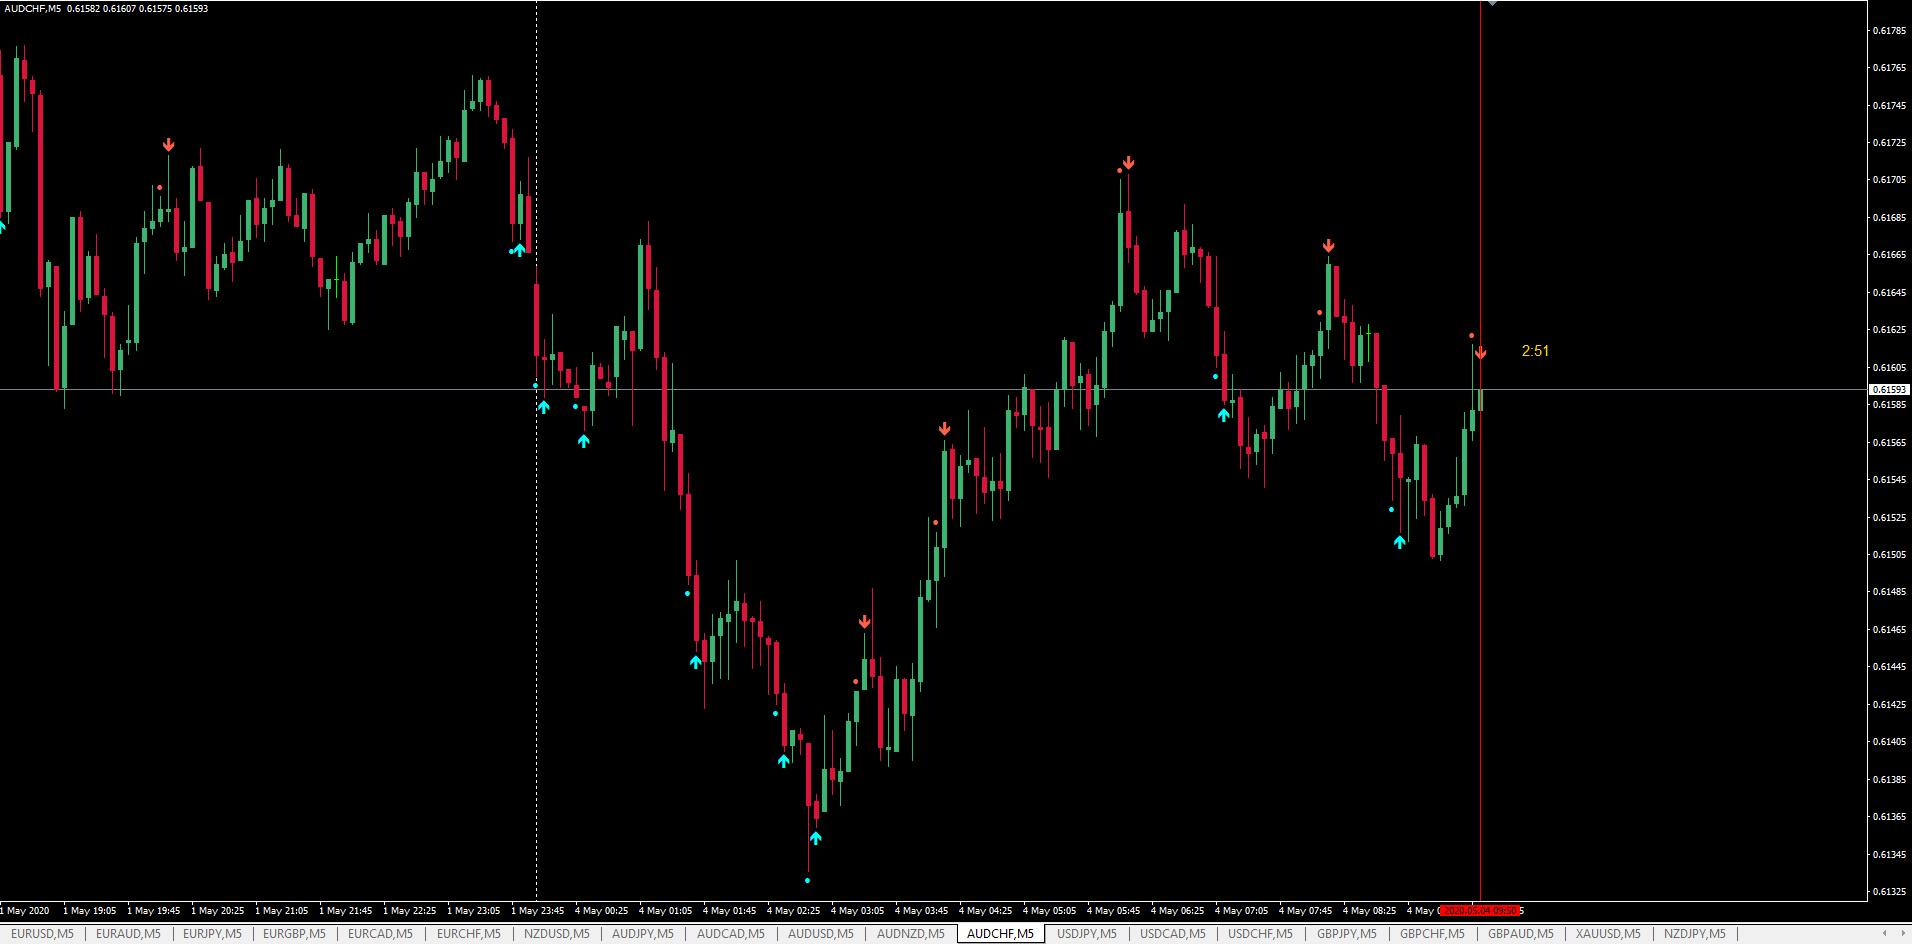The width and height of the screenshot is (1912, 944).
Task: Switch to the EURGBP,M5 tab
Action: point(294,934)
